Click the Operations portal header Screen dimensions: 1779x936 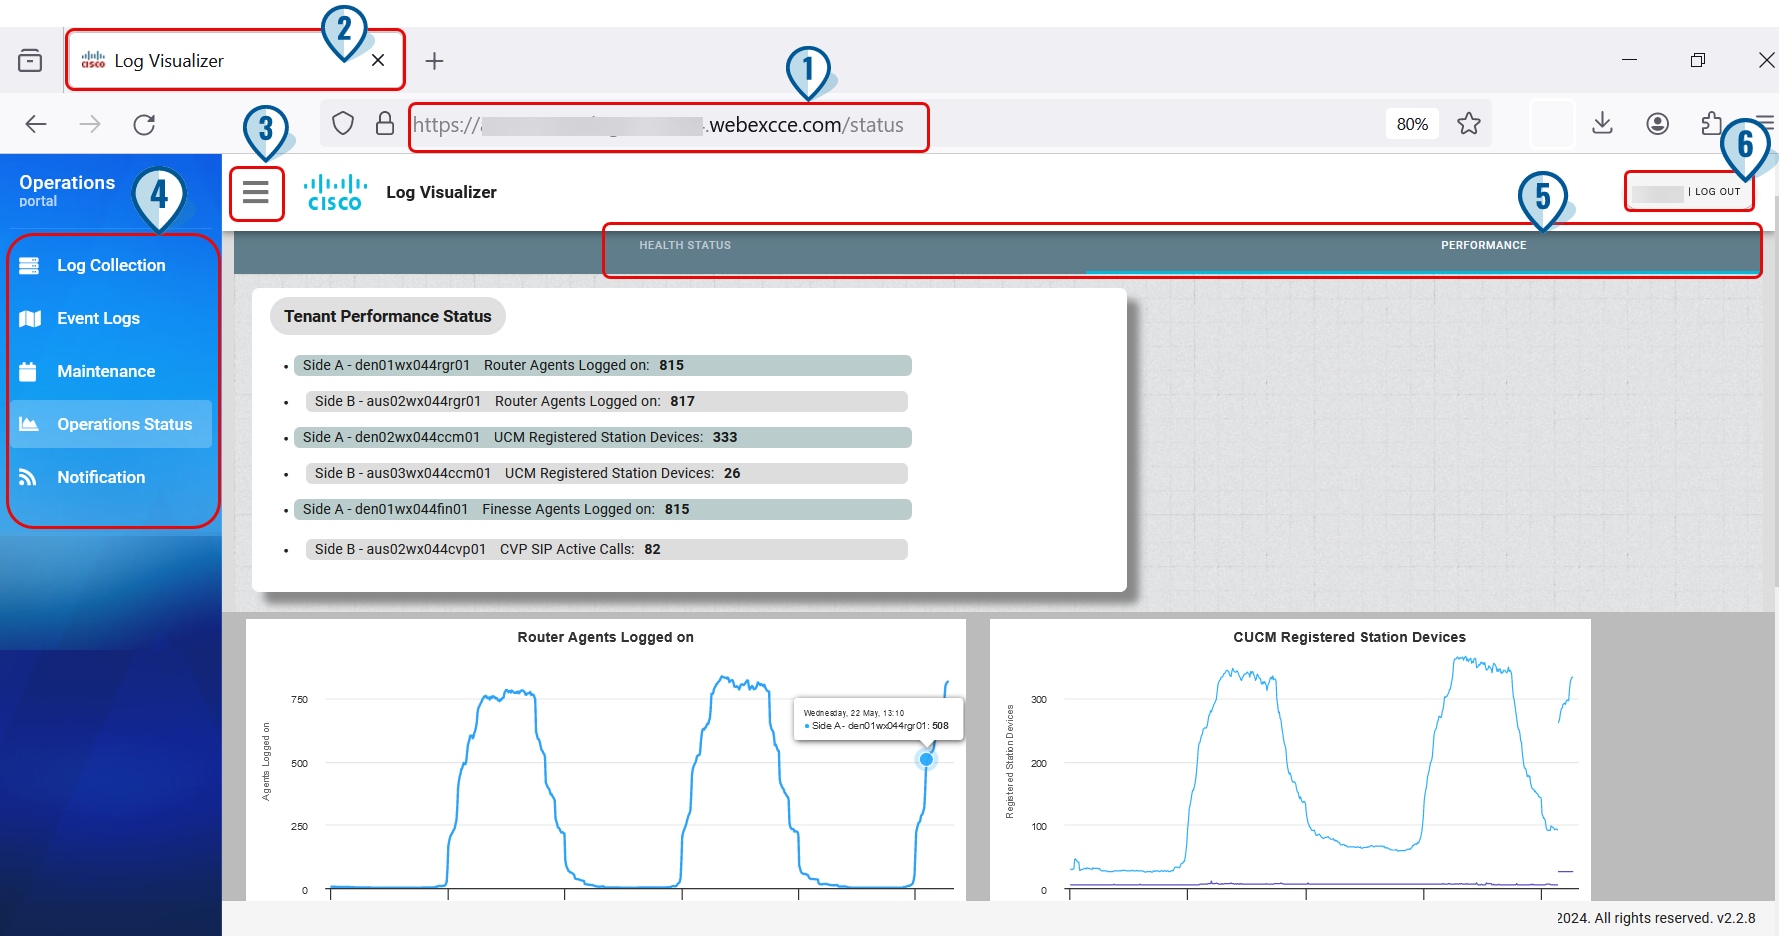click(x=67, y=189)
